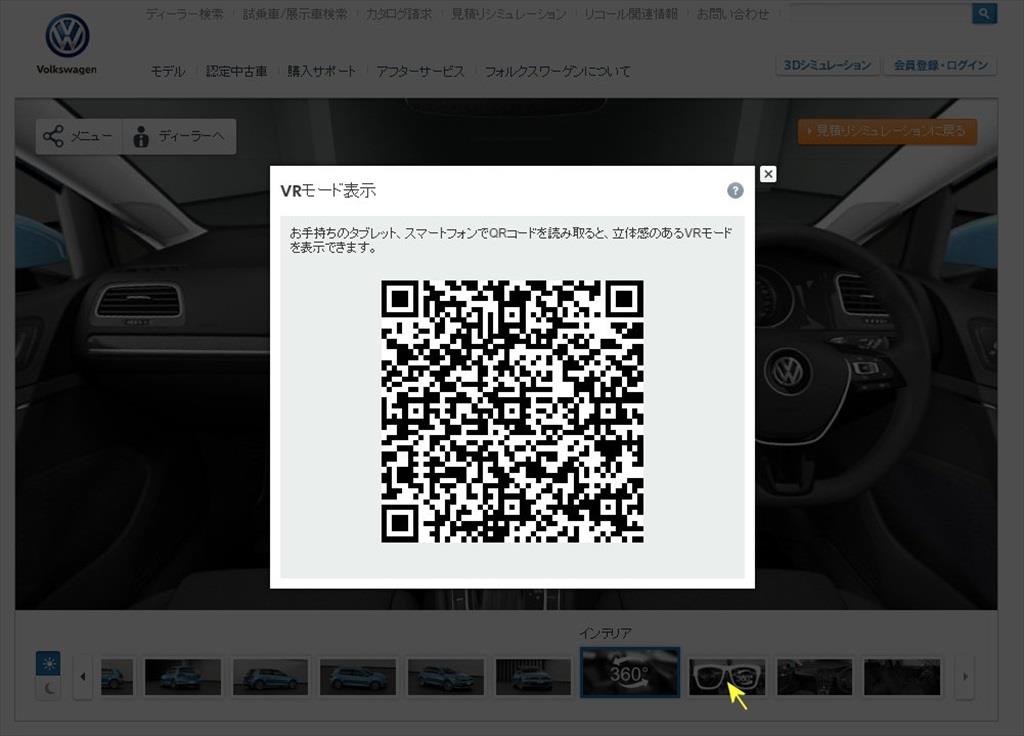Open the モデル menu
Screen dimensions: 1024x736
click(168, 71)
